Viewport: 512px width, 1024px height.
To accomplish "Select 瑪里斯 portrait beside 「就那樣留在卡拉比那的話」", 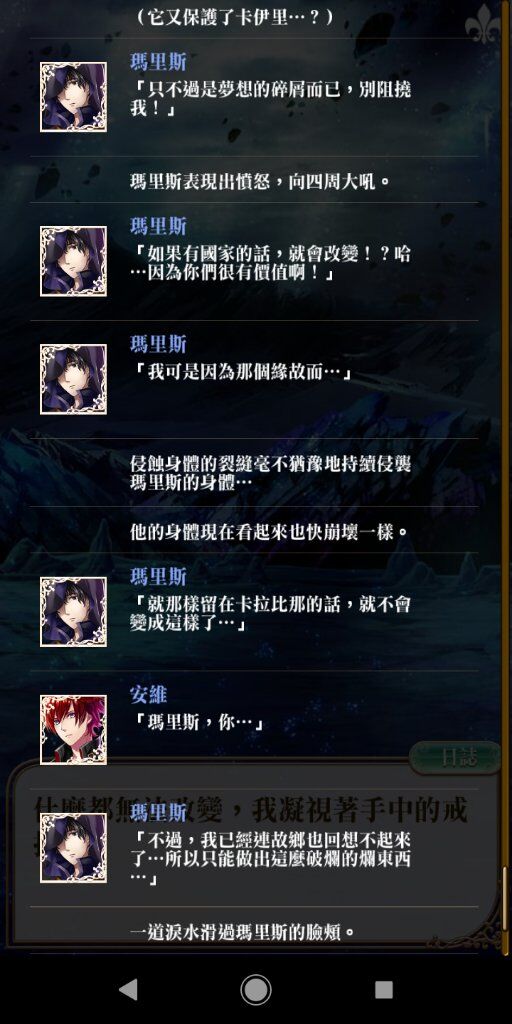I will [x=73, y=612].
